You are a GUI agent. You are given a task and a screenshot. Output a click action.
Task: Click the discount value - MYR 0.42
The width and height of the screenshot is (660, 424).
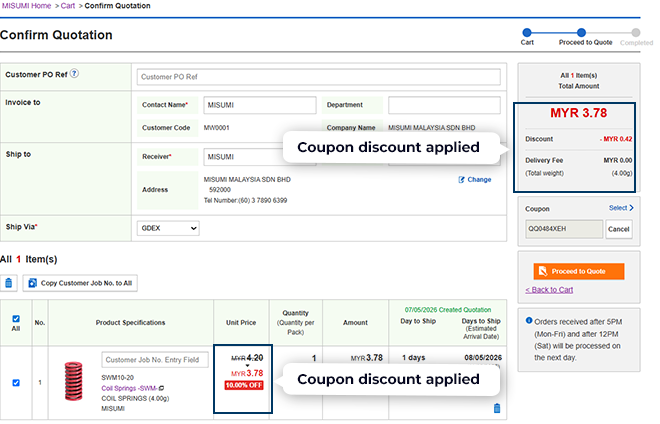[x=616, y=139]
